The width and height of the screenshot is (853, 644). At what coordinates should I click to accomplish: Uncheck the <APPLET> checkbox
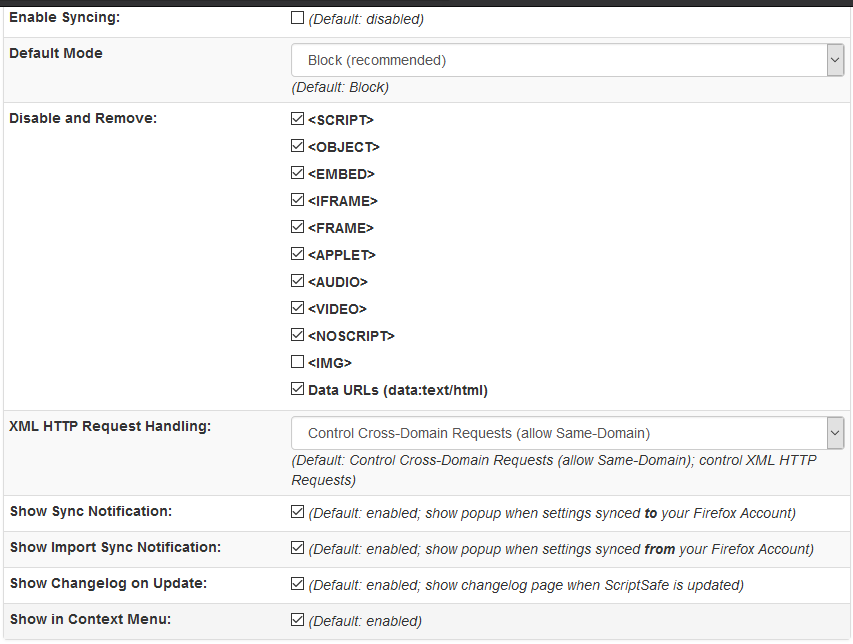click(297, 254)
